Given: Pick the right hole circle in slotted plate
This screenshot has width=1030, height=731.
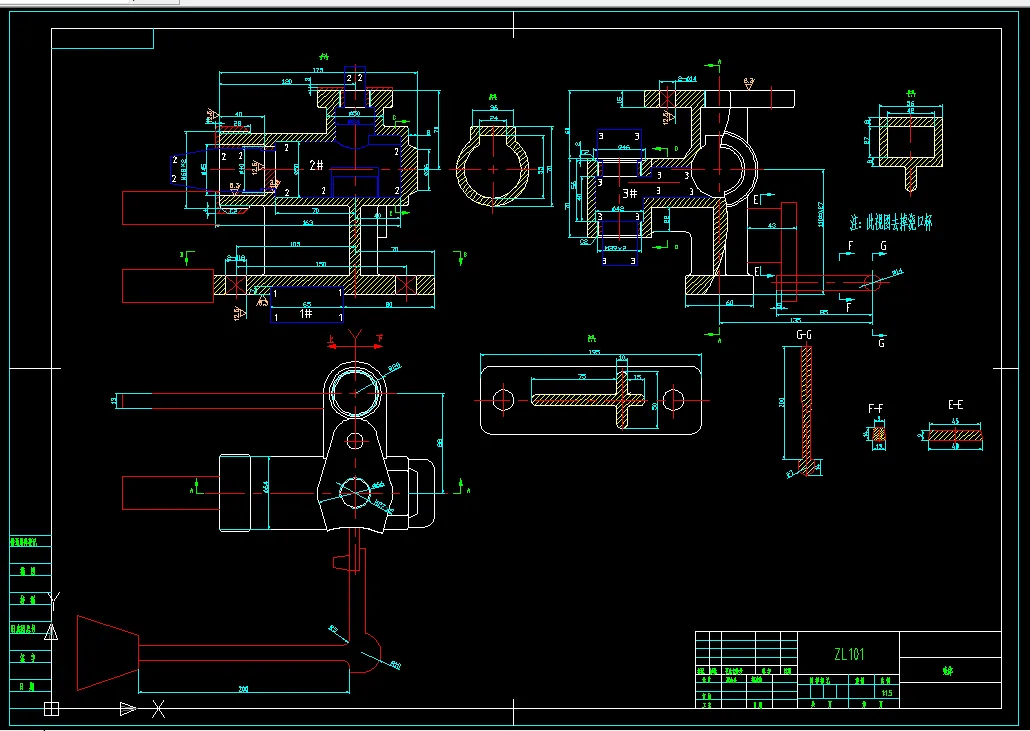Looking at the screenshot, I should pyautogui.click(x=673, y=400).
